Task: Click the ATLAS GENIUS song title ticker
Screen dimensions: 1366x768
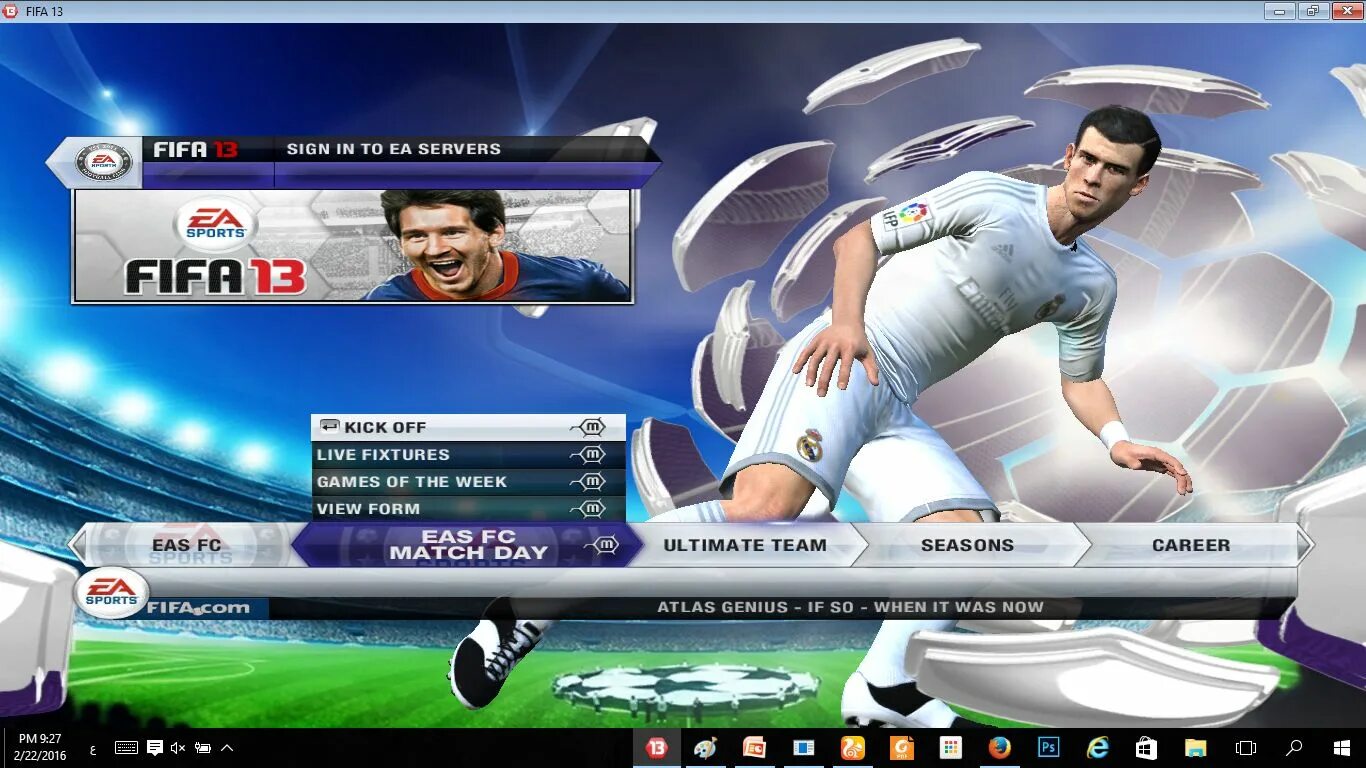Action: coord(850,607)
